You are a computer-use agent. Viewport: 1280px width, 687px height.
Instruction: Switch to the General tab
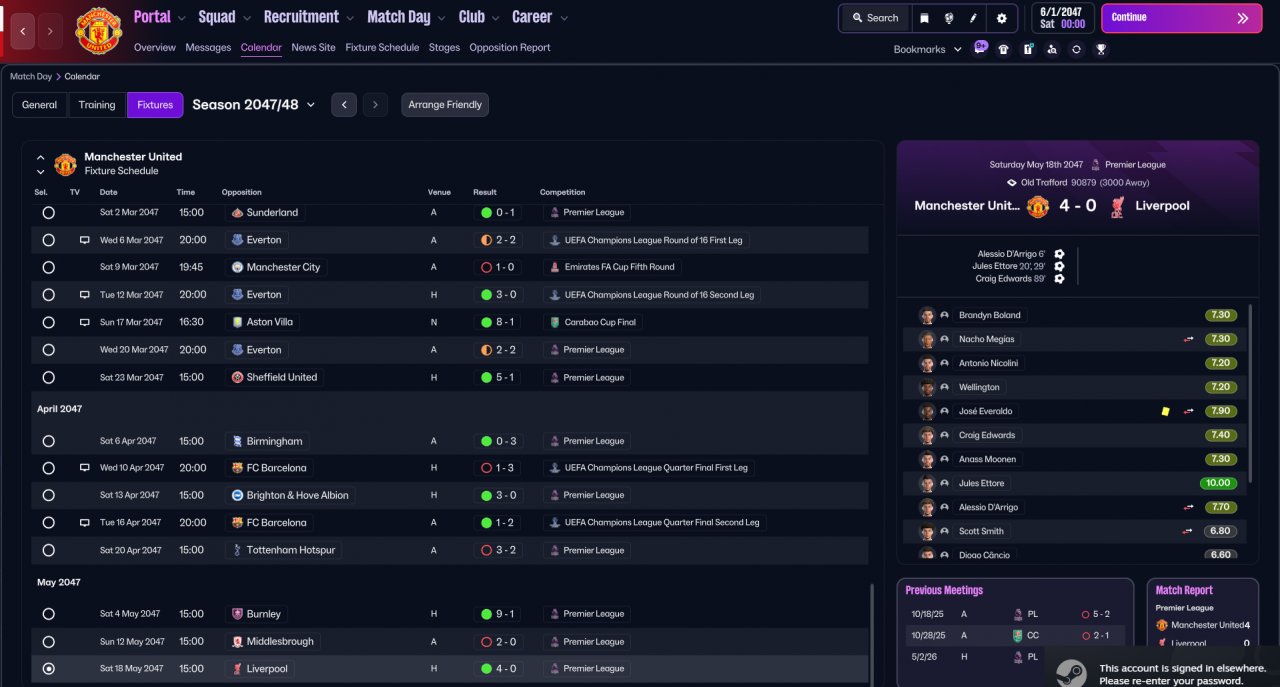click(x=40, y=105)
